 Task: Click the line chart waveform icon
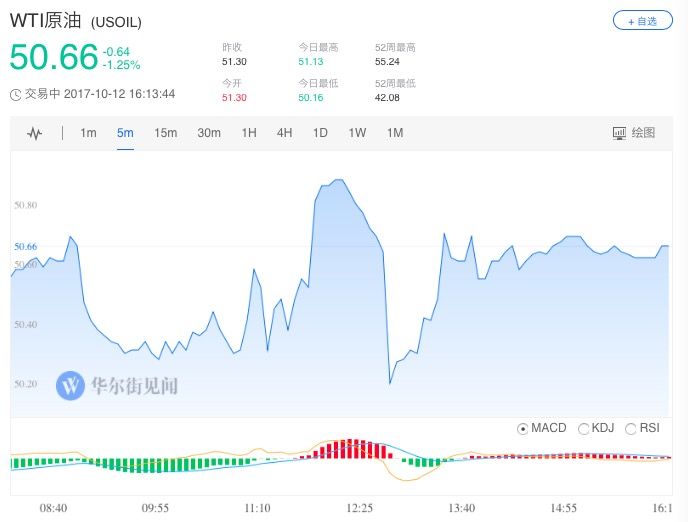[35, 133]
